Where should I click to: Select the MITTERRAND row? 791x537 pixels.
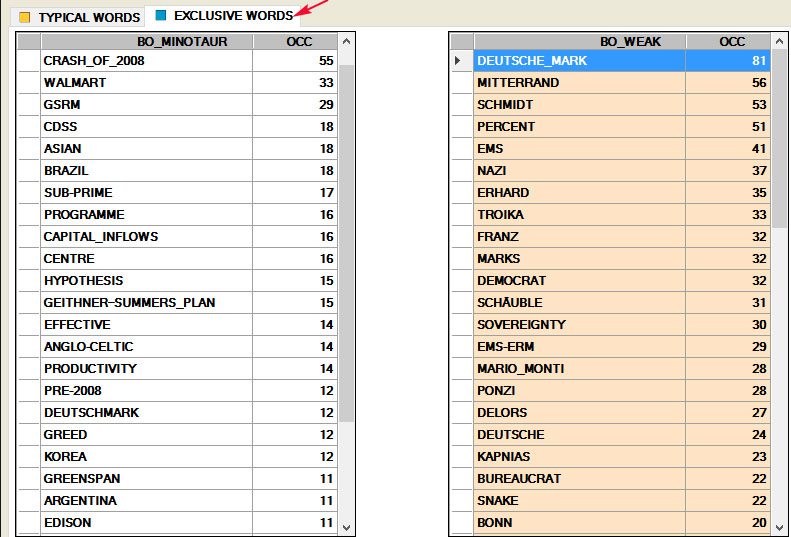click(x=611, y=82)
